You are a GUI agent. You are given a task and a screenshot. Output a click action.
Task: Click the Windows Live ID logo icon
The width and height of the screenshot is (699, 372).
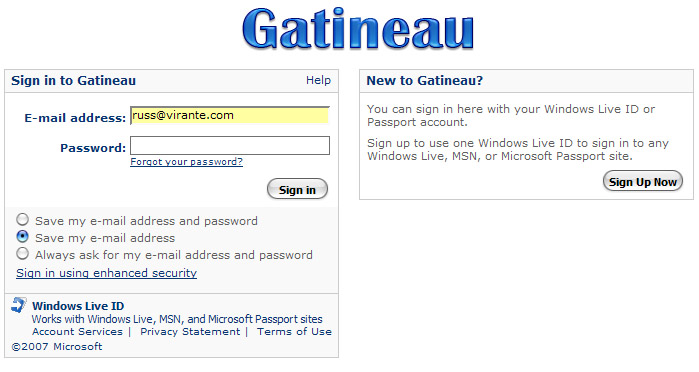tap(19, 305)
